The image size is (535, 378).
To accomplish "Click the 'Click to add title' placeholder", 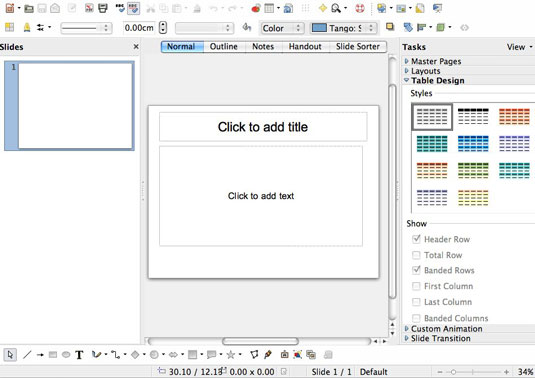I will point(263,127).
